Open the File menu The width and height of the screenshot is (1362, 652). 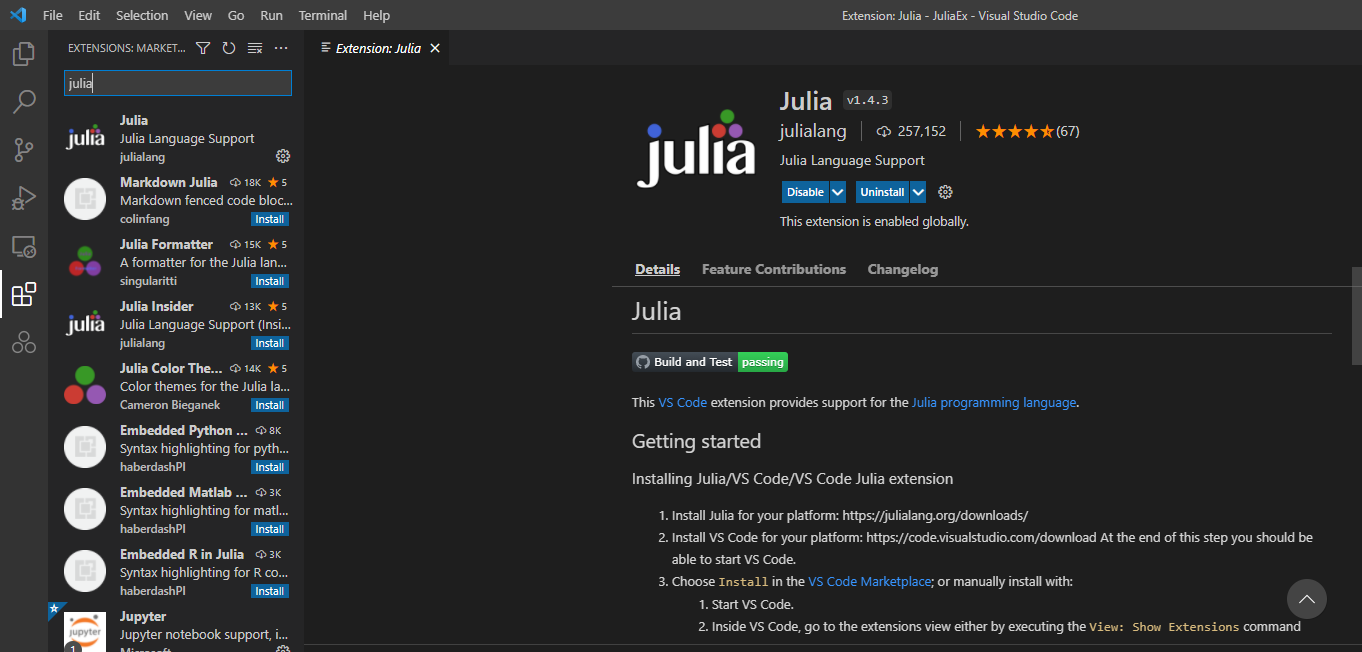click(53, 15)
